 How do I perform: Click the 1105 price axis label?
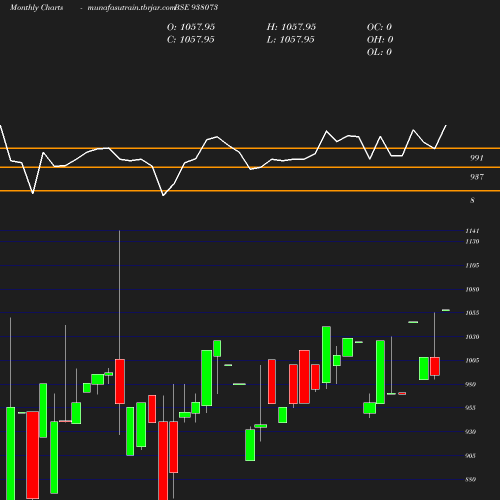tap(472, 265)
